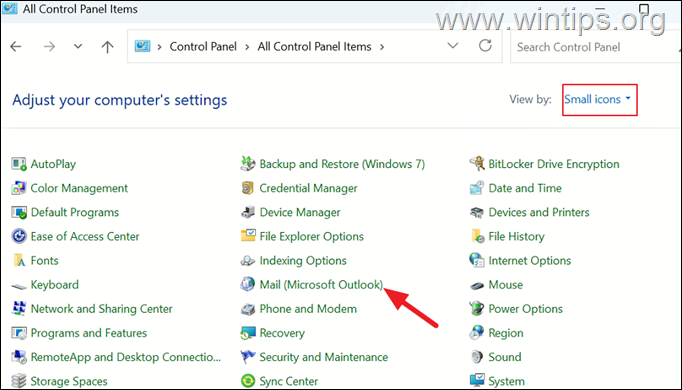Open the Indexing Options icon

tap(247, 261)
